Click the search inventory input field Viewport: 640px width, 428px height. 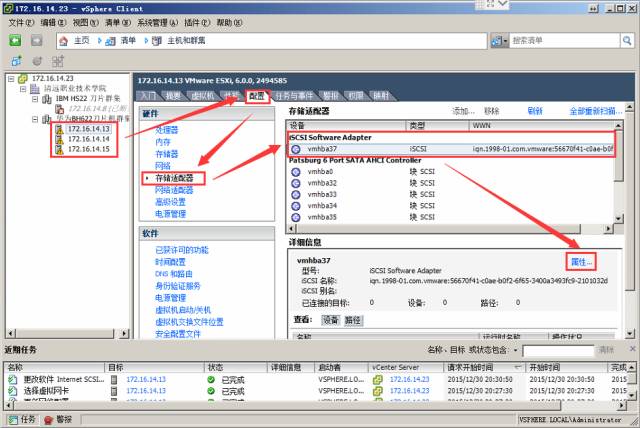(x=564, y=40)
